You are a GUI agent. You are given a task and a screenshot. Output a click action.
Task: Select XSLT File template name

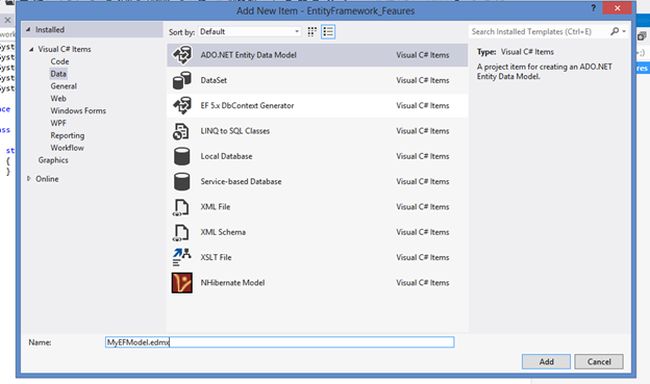[216, 258]
